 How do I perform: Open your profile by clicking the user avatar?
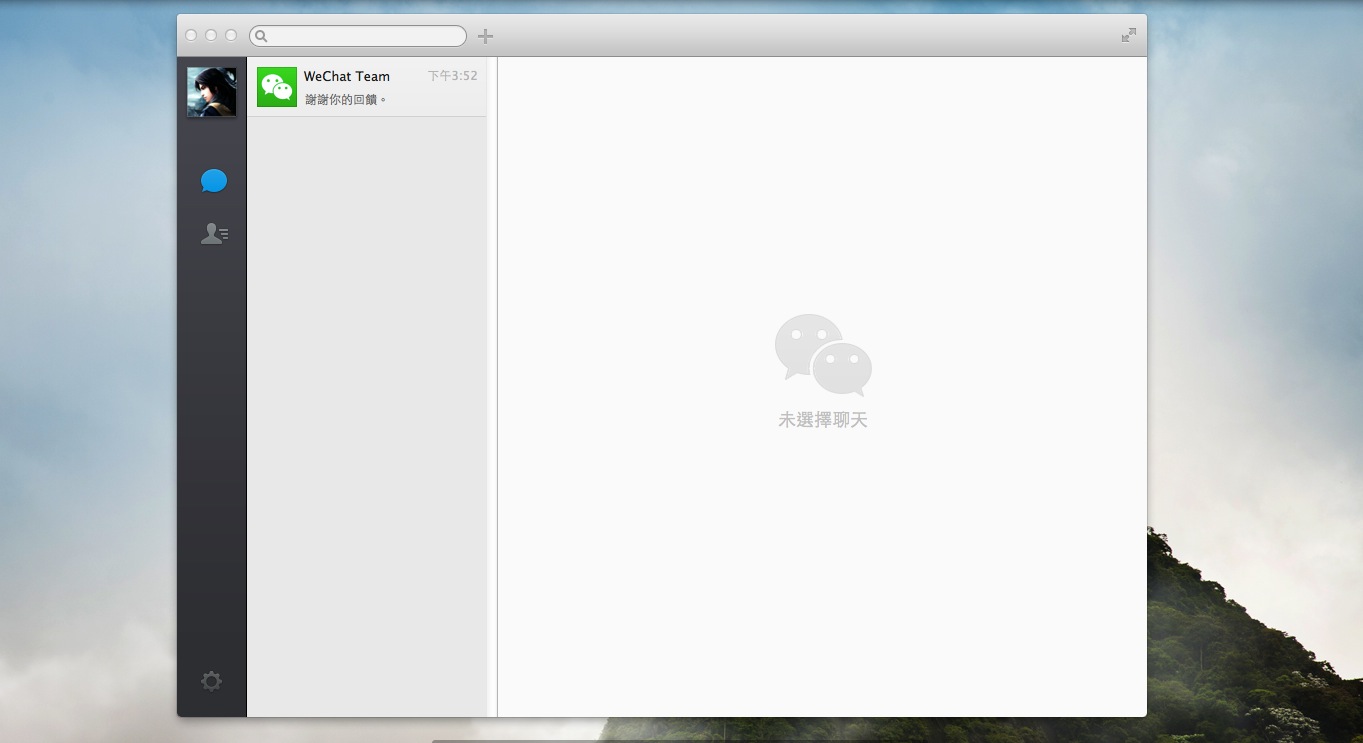(212, 92)
